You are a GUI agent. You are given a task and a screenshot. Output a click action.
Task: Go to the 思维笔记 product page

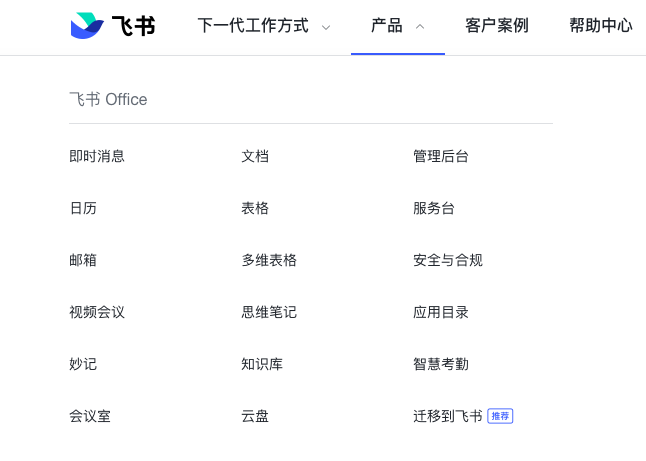269,312
